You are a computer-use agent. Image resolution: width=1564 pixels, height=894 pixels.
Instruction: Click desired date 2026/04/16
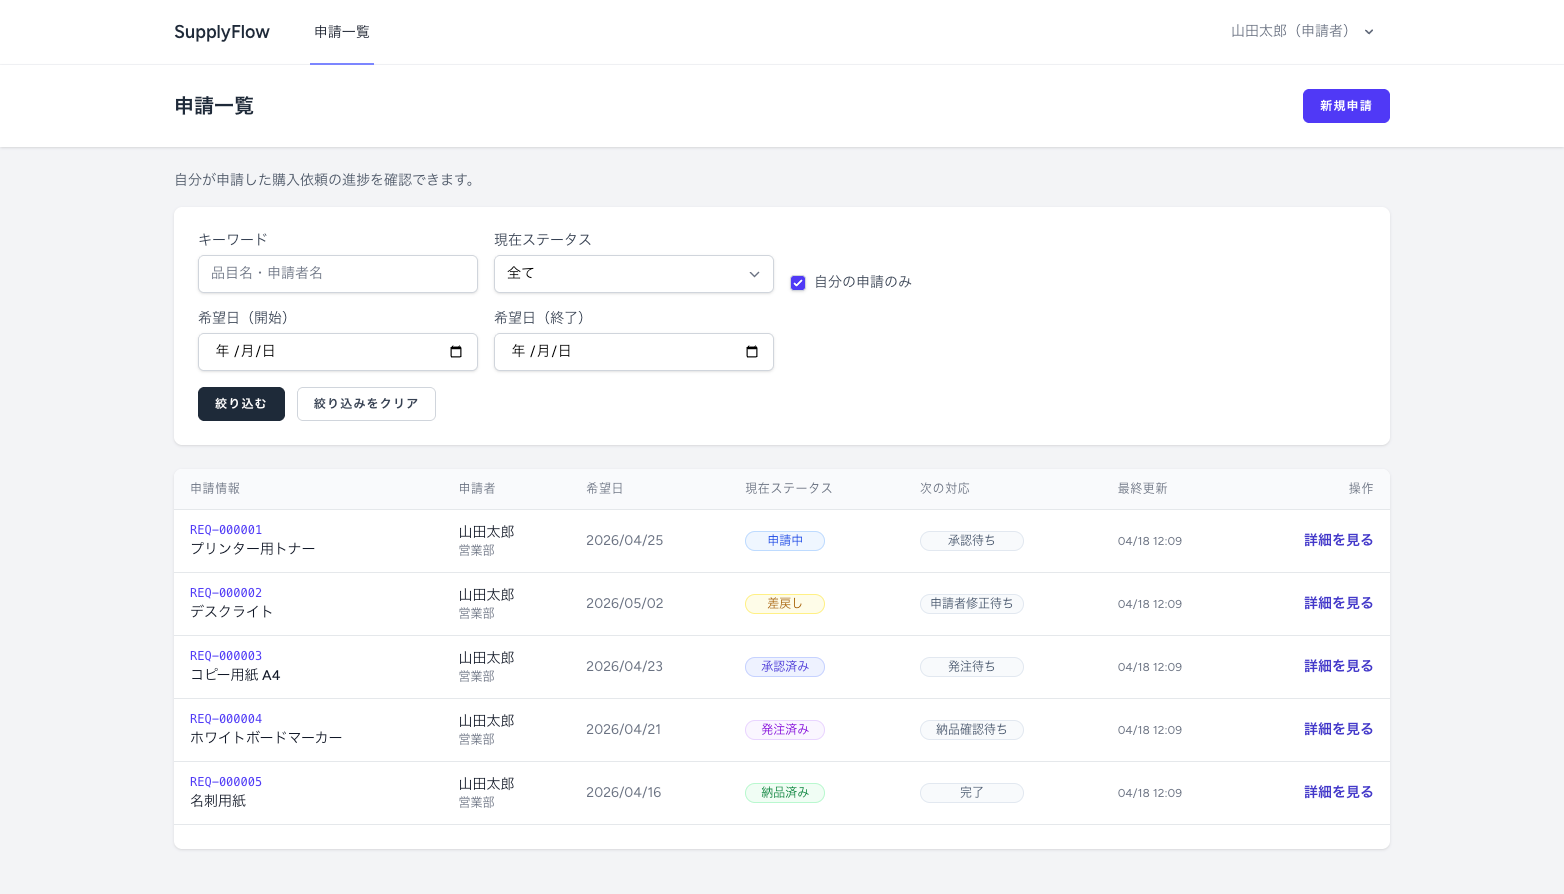624,792
